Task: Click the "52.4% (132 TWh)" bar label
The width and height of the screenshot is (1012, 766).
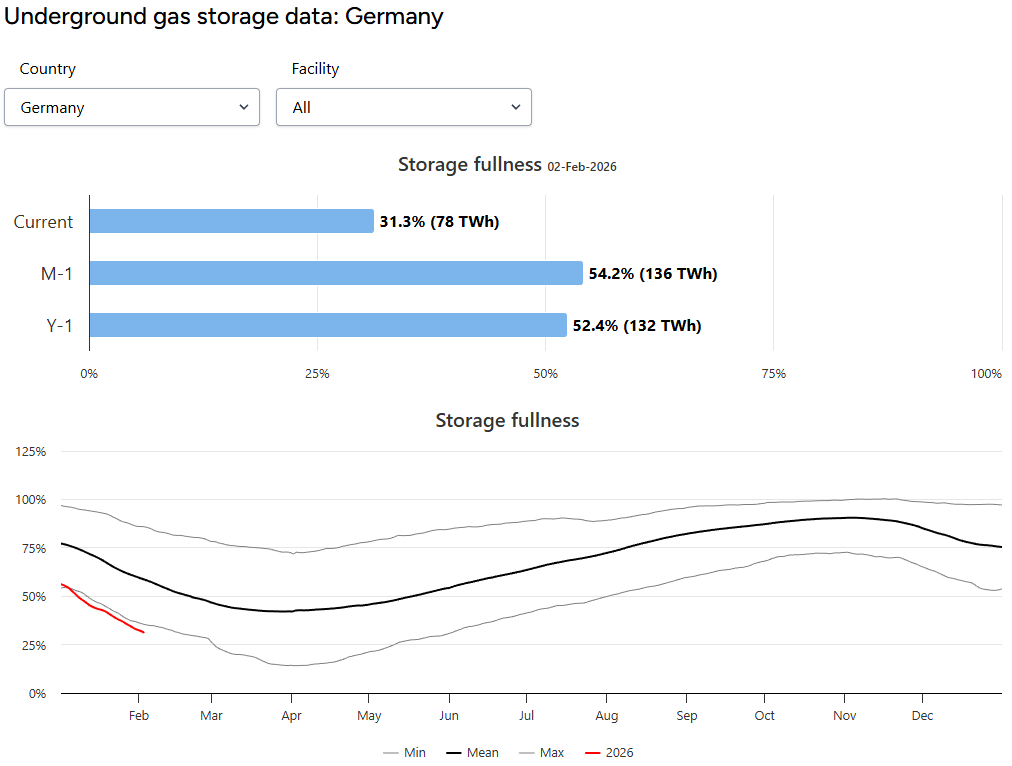Action: pyautogui.click(x=637, y=326)
